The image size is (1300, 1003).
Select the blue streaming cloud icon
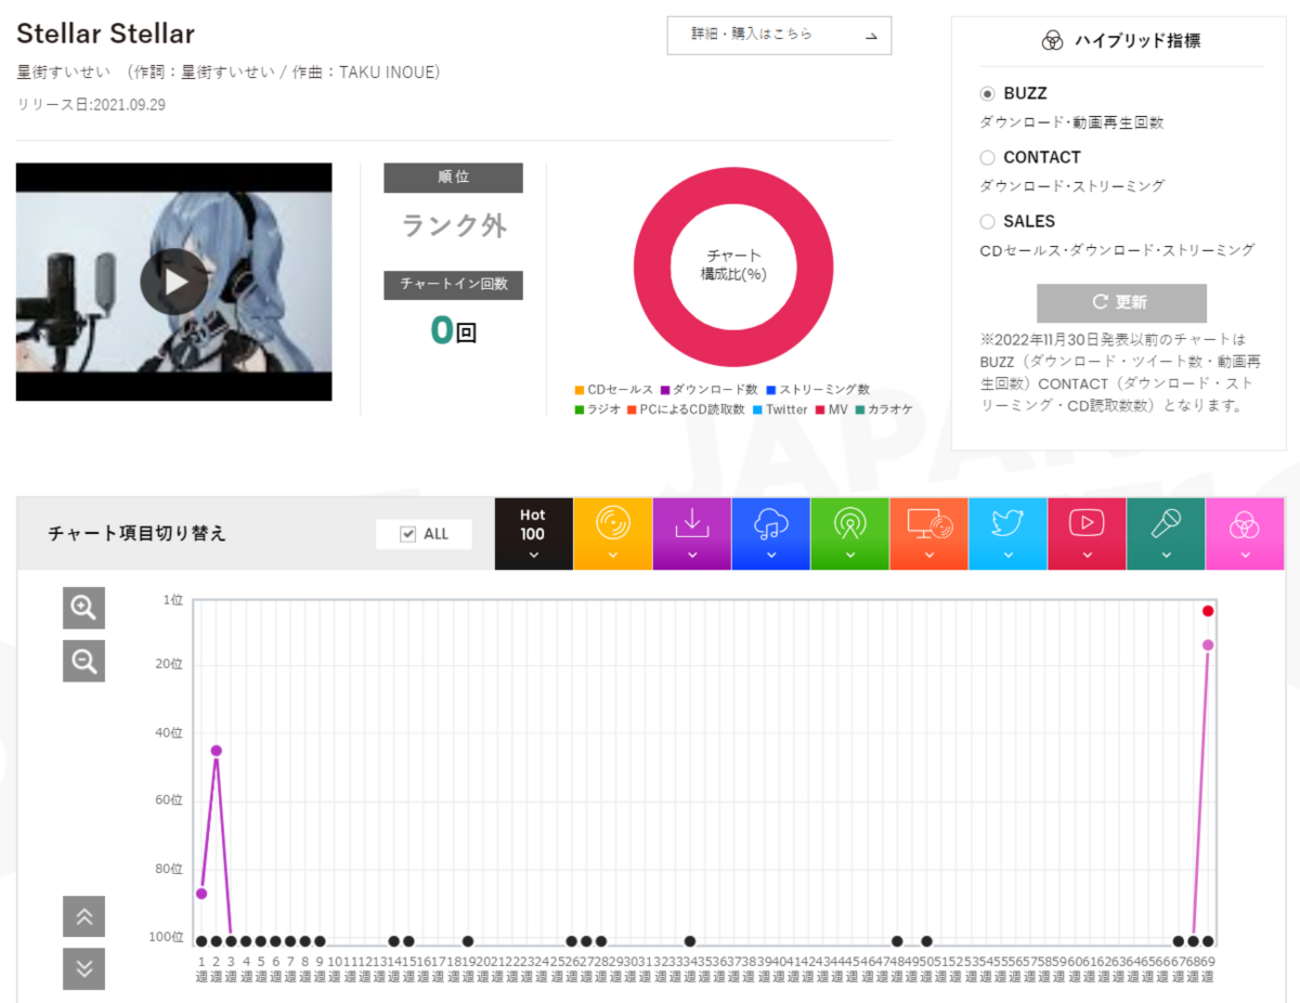771,523
